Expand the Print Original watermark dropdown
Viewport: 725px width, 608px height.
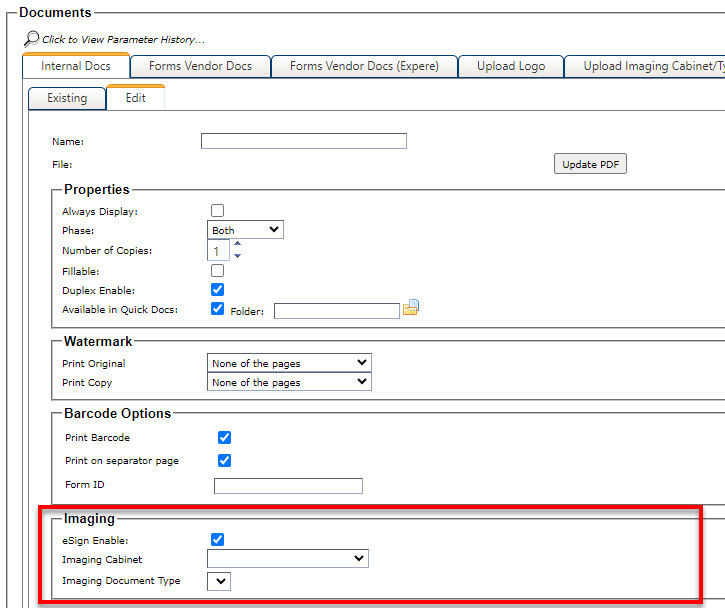[x=288, y=363]
